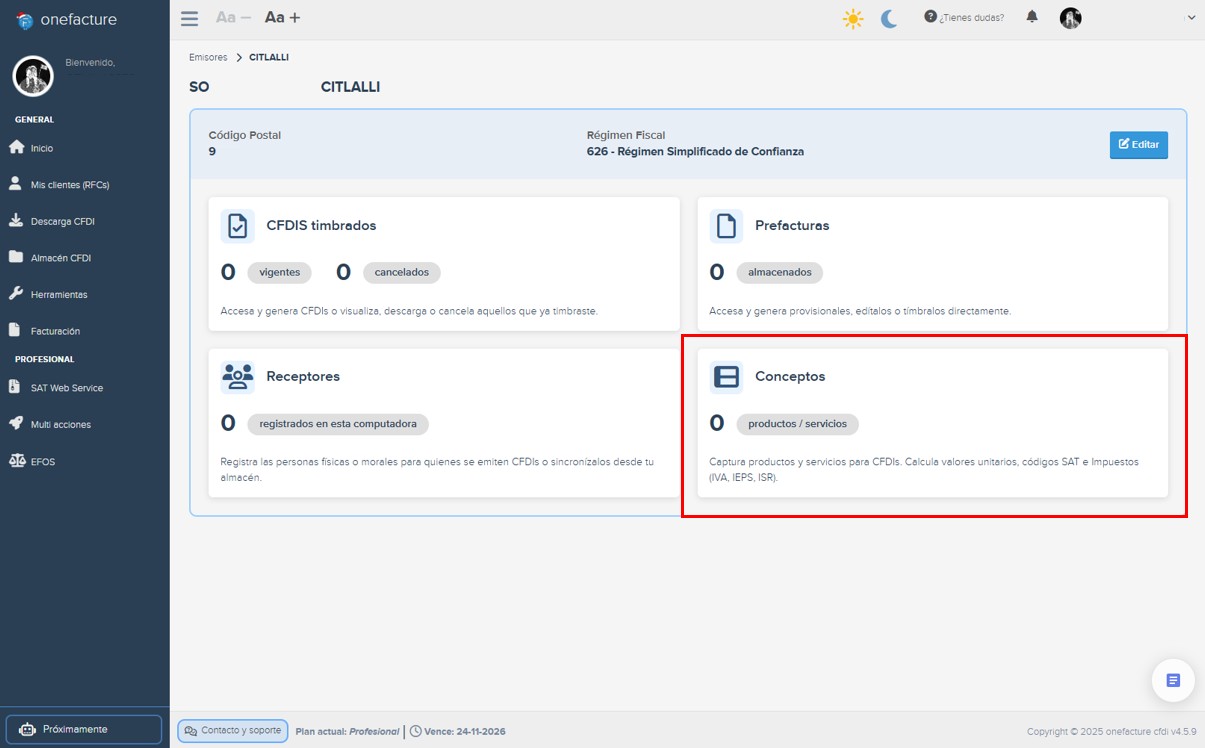Click the Editar button
Screen dimensions: 1205x748
(1138, 144)
